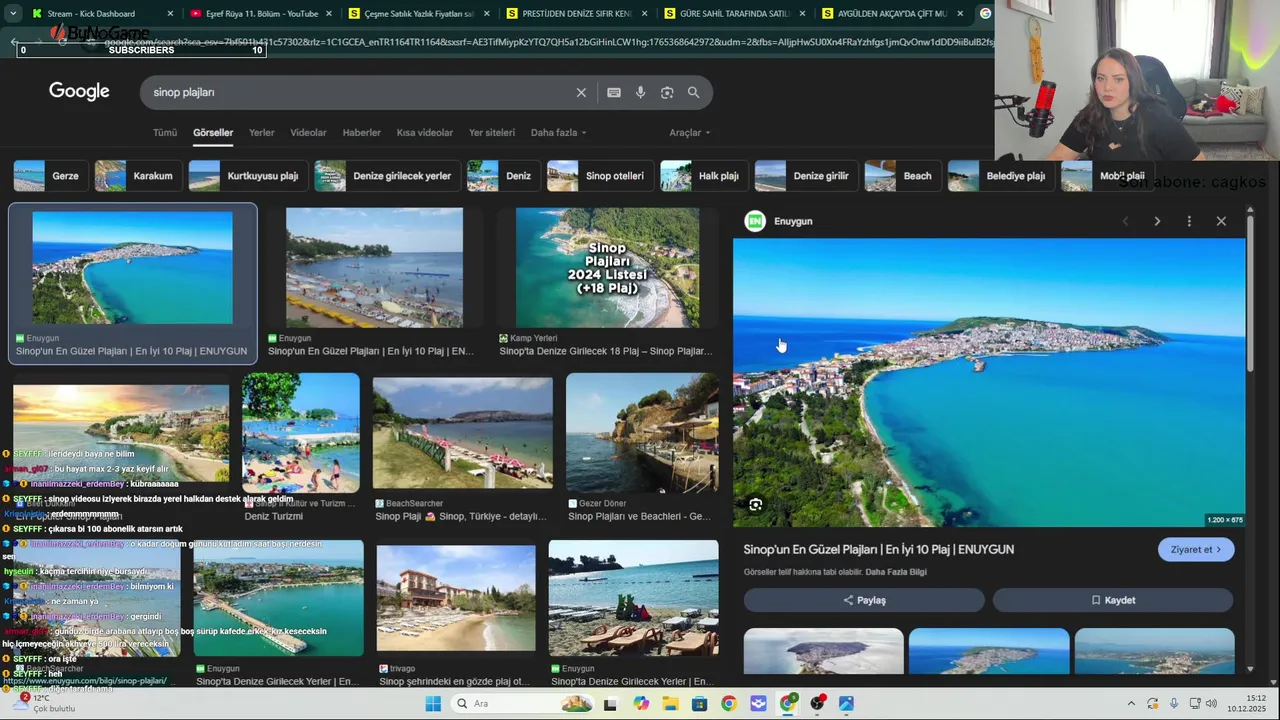Image resolution: width=1280 pixels, height=720 pixels.
Task: Open the large preview image of Sinop
Action: [x=989, y=382]
